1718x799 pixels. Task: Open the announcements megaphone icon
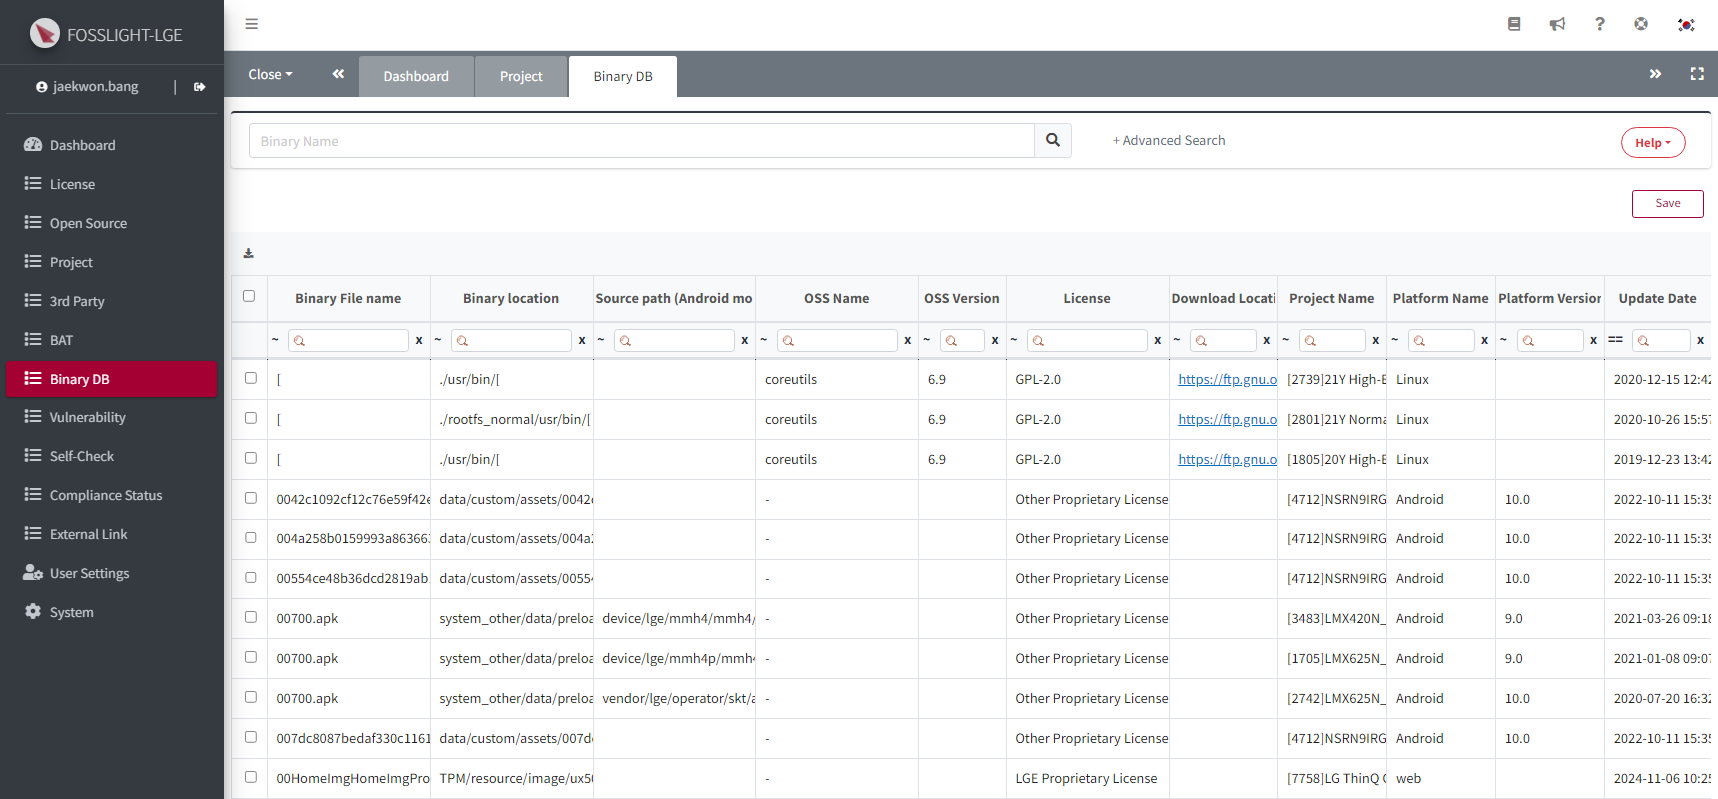pos(1557,24)
